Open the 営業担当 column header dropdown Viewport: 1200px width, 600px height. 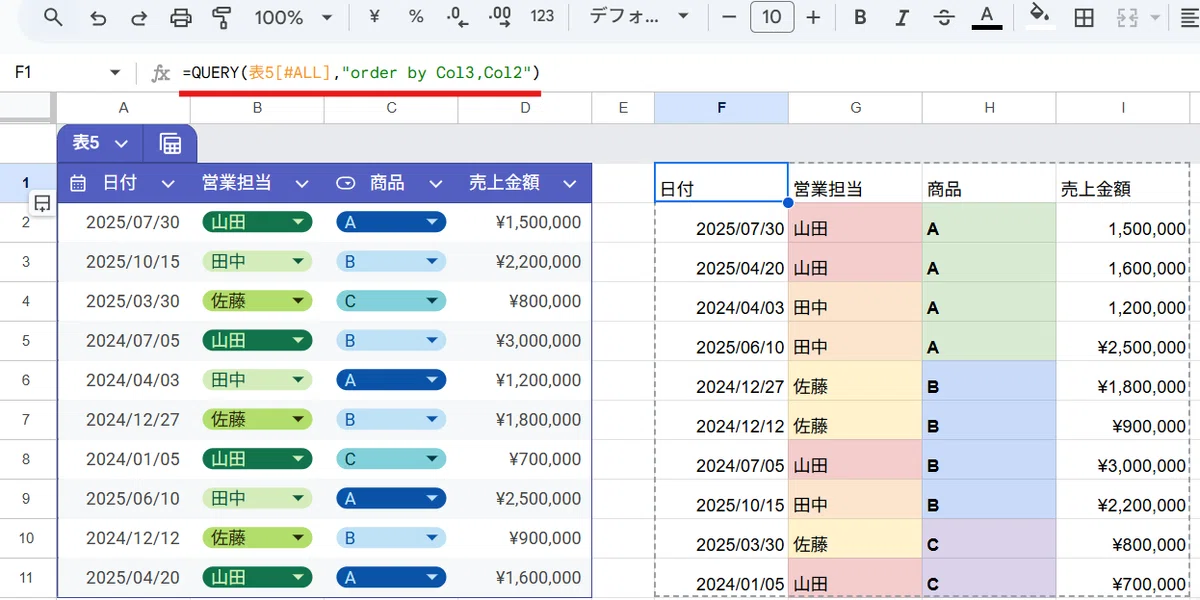(x=302, y=183)
